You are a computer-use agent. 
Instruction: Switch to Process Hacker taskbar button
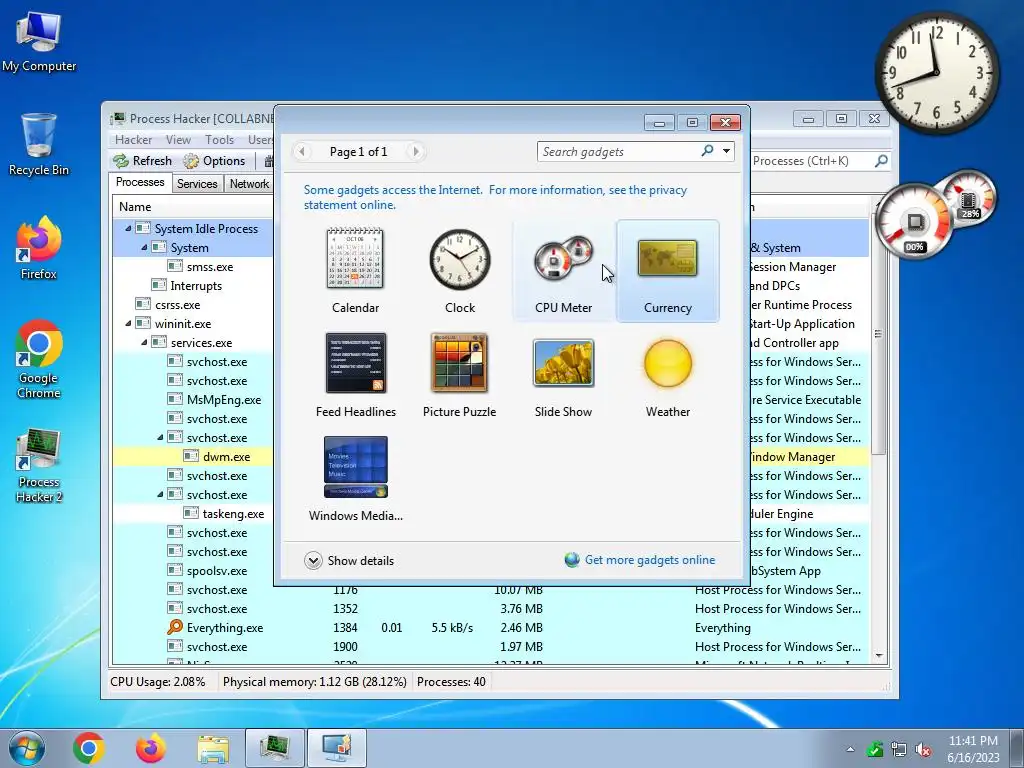pos(275,748)
